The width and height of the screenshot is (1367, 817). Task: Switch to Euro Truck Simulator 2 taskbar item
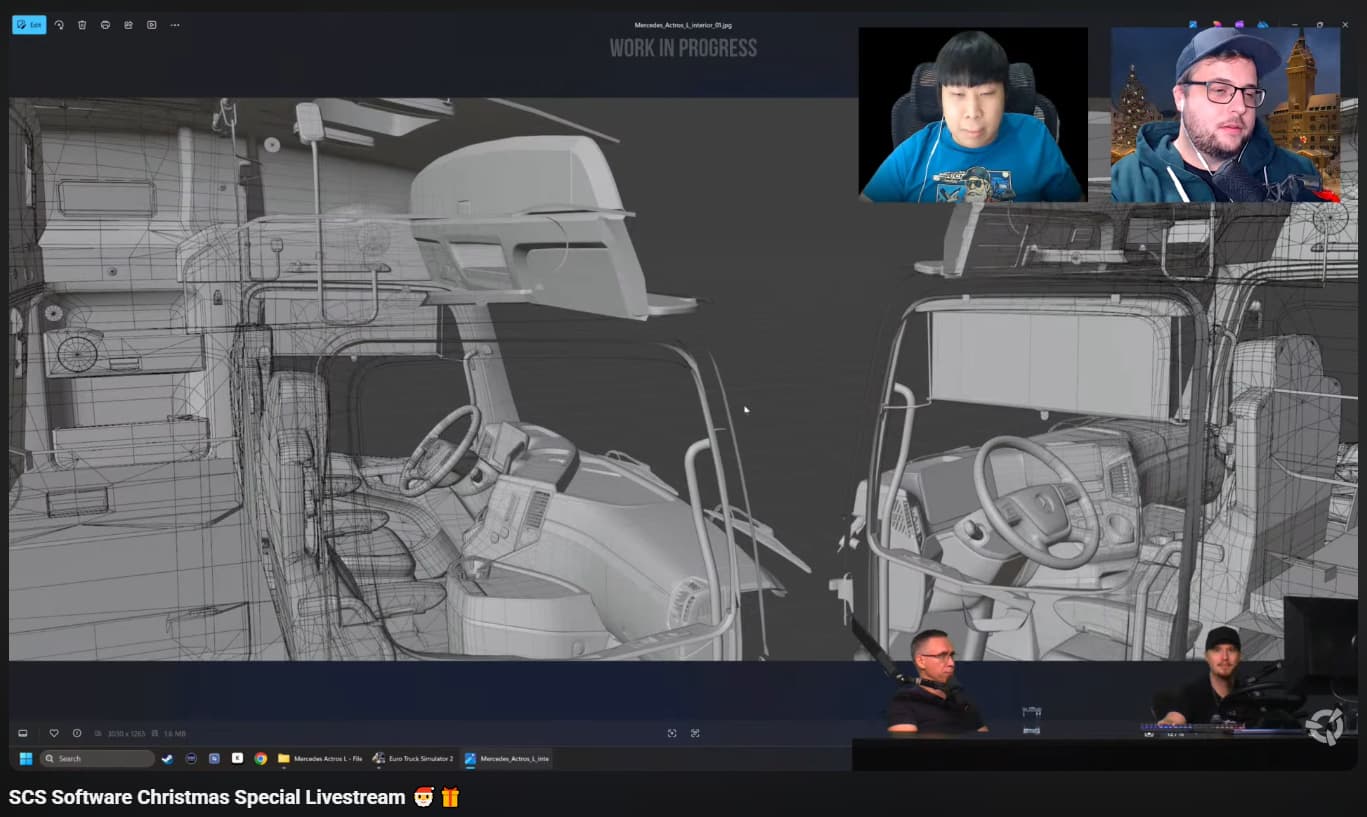[413, 759]
